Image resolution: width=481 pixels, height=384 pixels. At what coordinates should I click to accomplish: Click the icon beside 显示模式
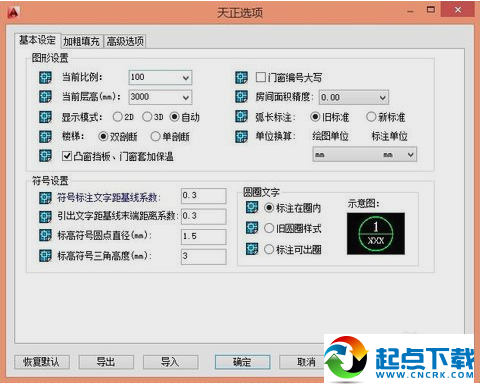[45, 117]
